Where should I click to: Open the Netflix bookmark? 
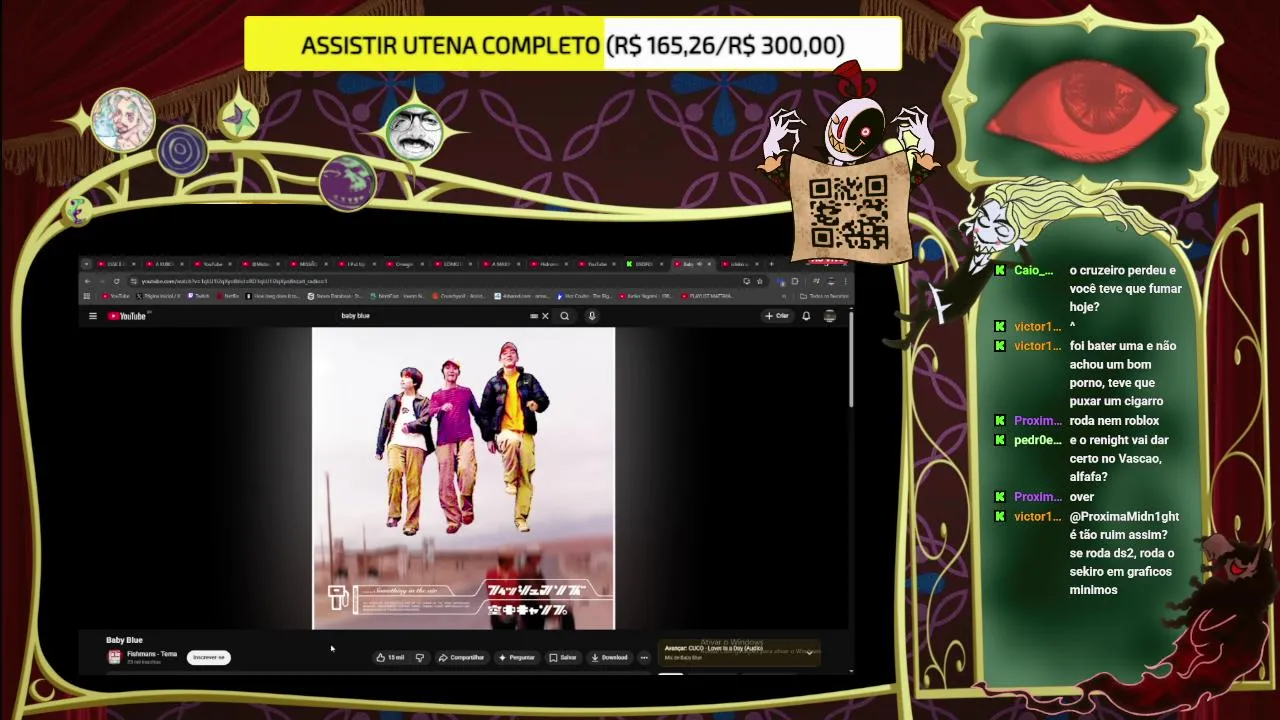(x=227, y=296)
